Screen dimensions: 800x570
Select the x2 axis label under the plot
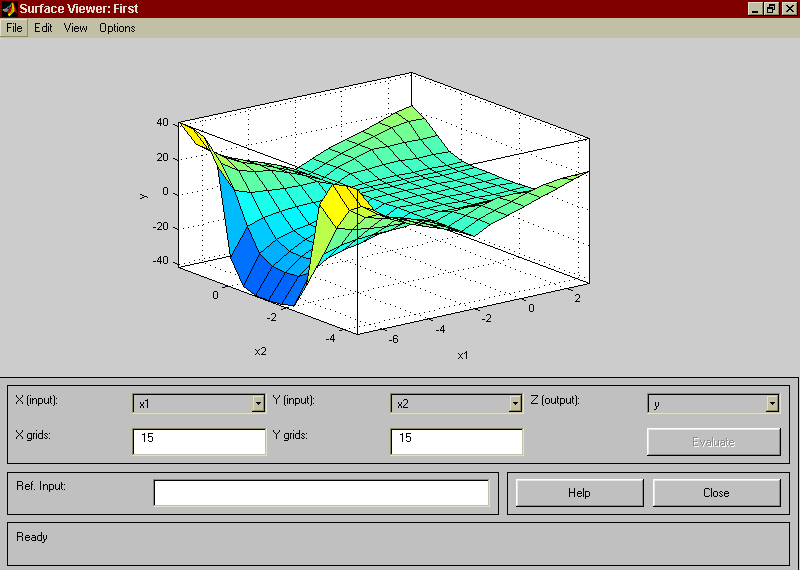pos(260,351)
